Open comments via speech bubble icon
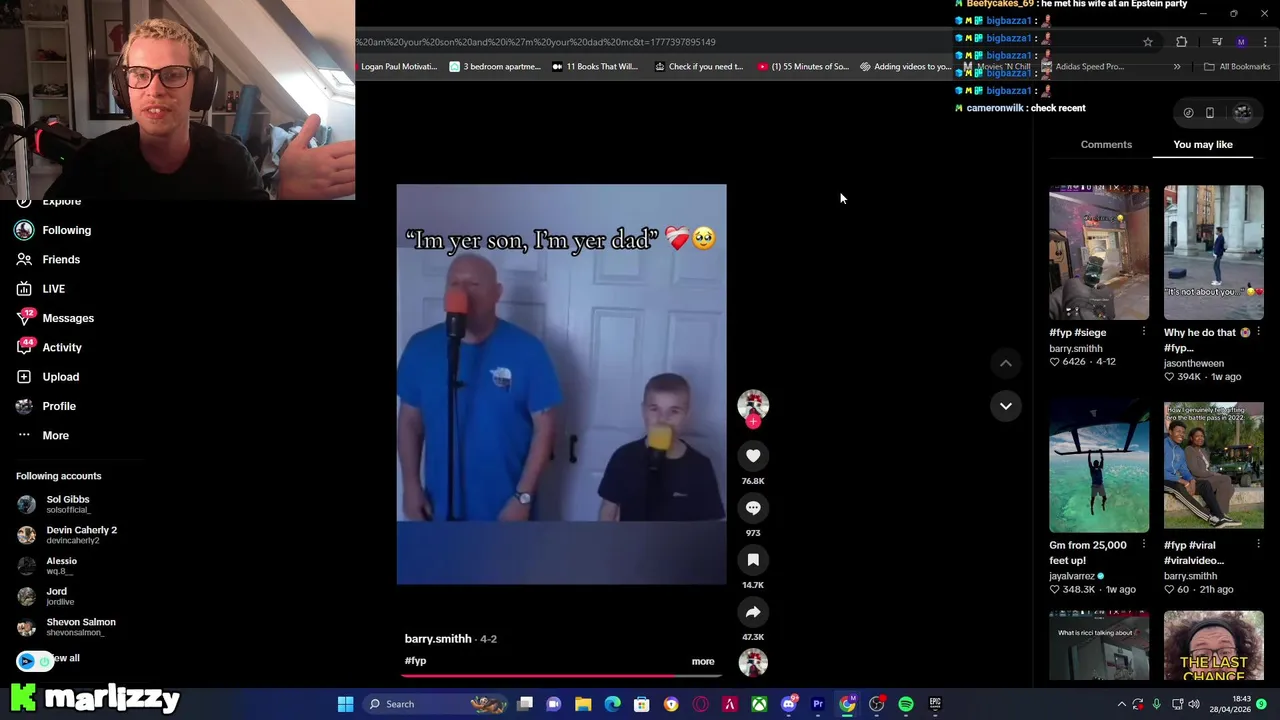Screen dimensions: 1280x720 (753, 508)
